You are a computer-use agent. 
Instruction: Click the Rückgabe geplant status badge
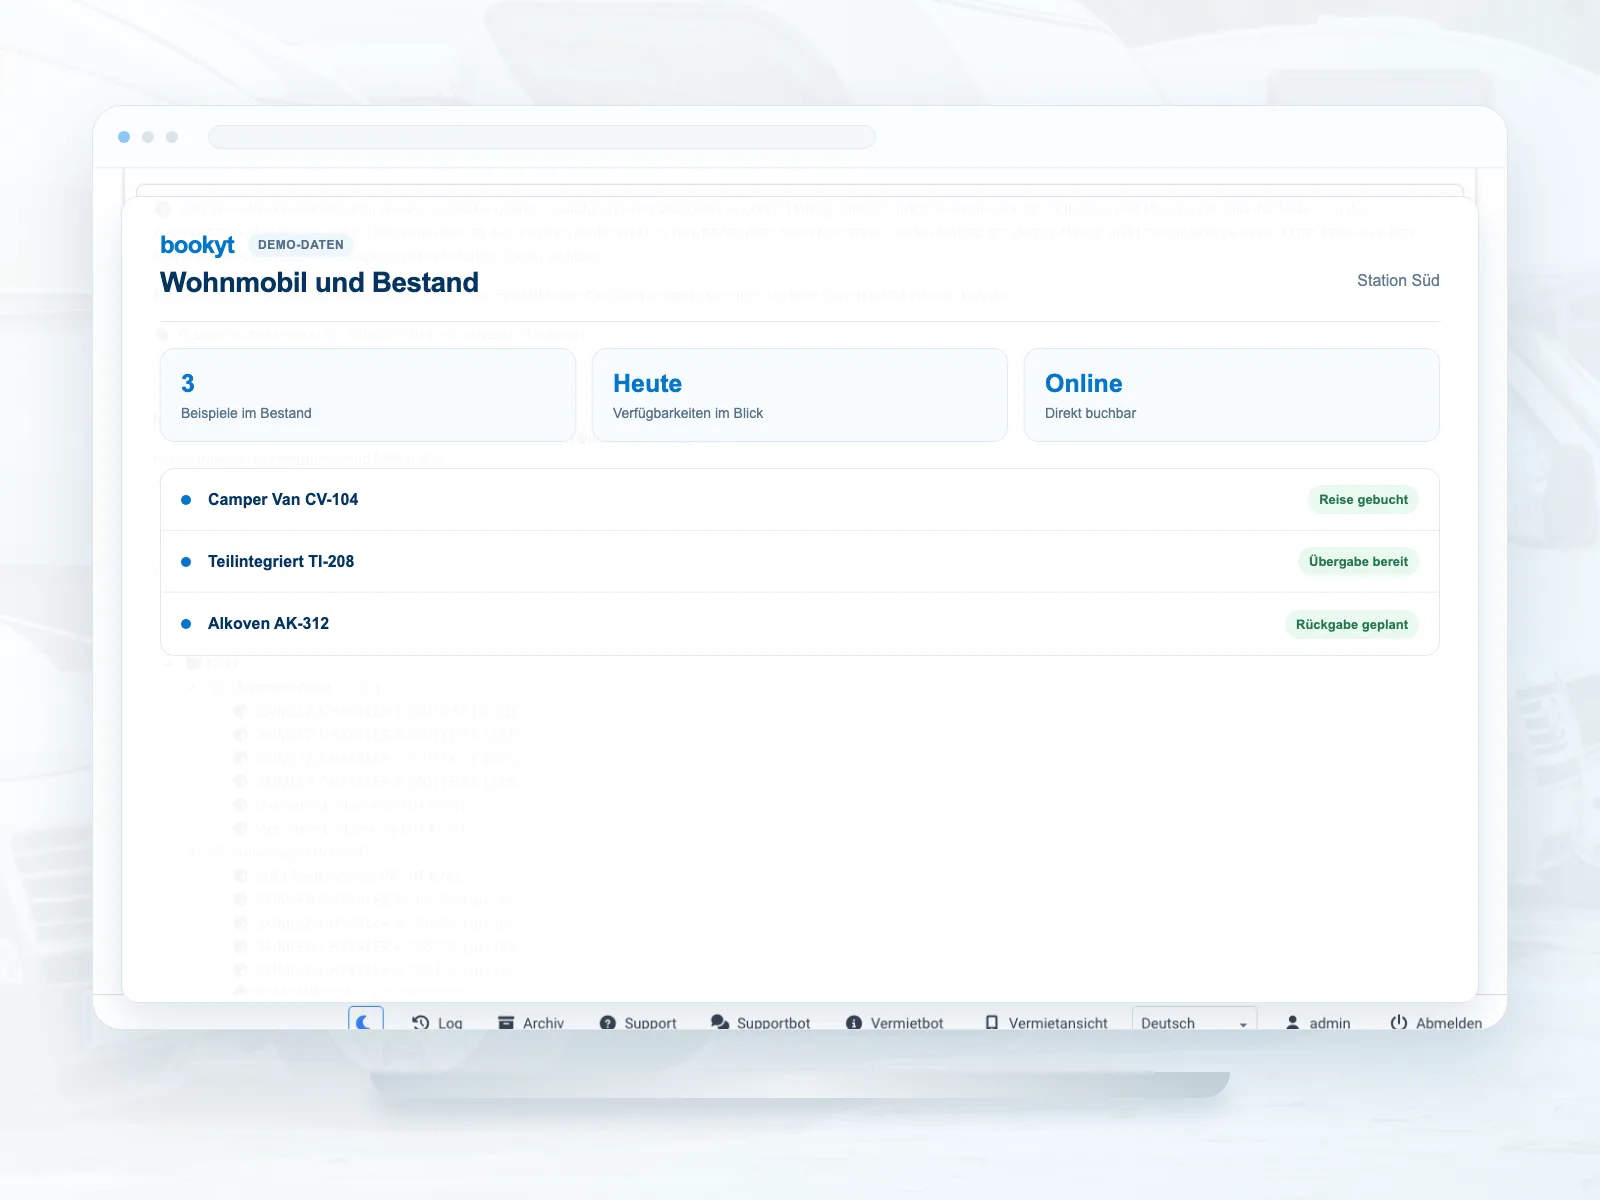[1352, 625]
